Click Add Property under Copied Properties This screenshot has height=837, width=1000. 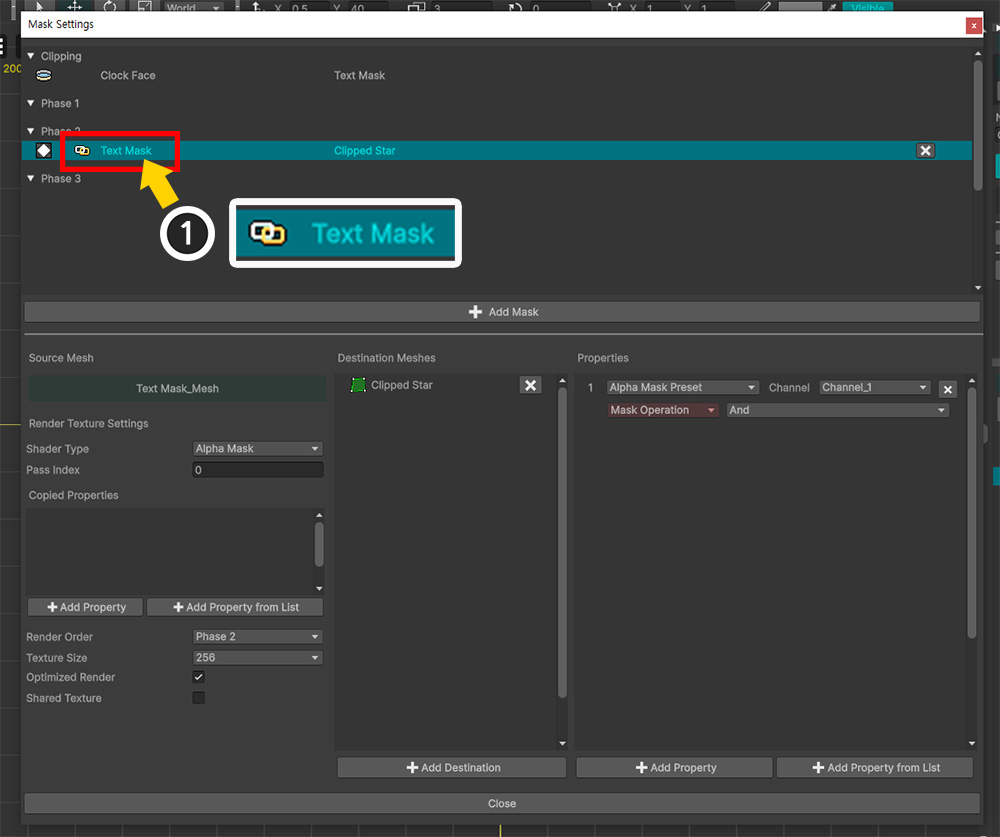[87, 607]
